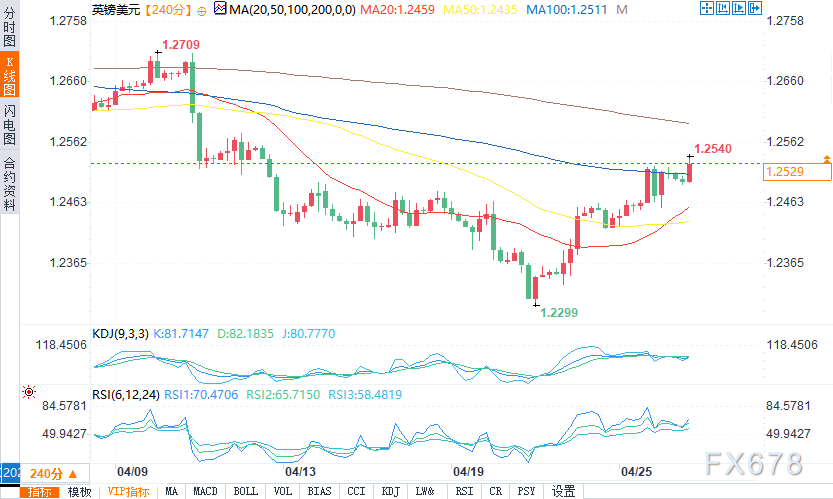This screenshot has width=833, height=499.
Task: Click the RSI(6,12,24) panel label
Action: (x=126, y=395)
